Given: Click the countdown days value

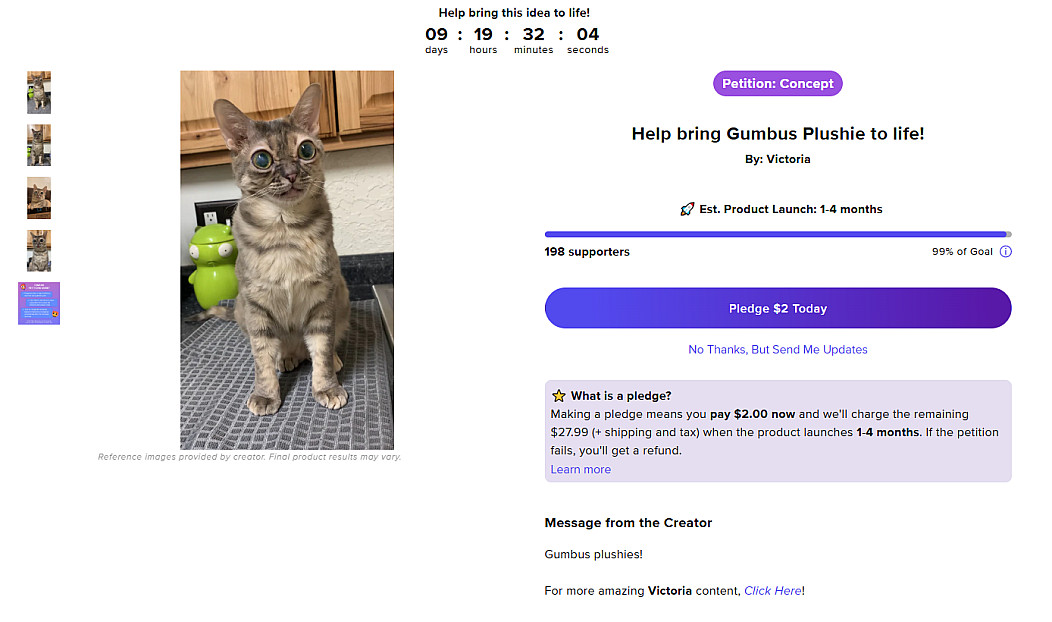Looking at the screenshot, I should pos(436,34).
